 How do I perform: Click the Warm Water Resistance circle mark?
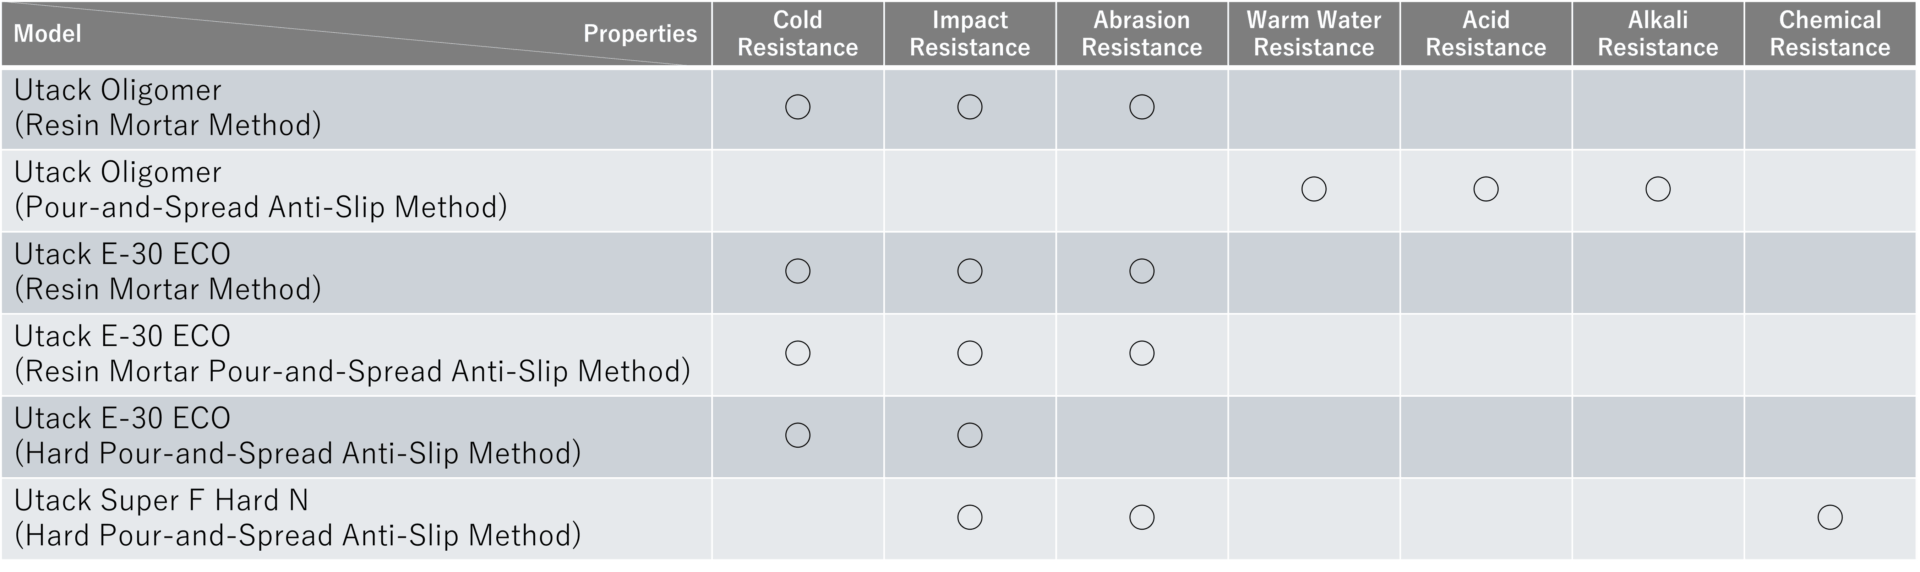pyautogui.click(x=1313, y=189)
